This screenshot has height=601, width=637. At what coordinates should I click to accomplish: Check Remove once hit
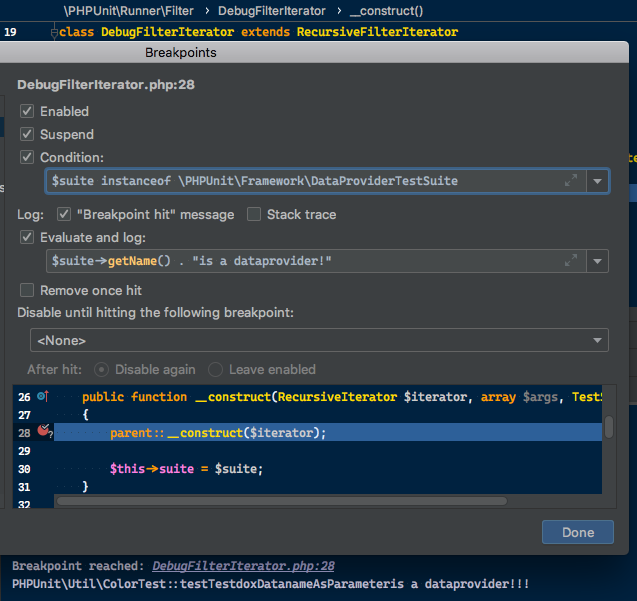[x=27, y=290]
